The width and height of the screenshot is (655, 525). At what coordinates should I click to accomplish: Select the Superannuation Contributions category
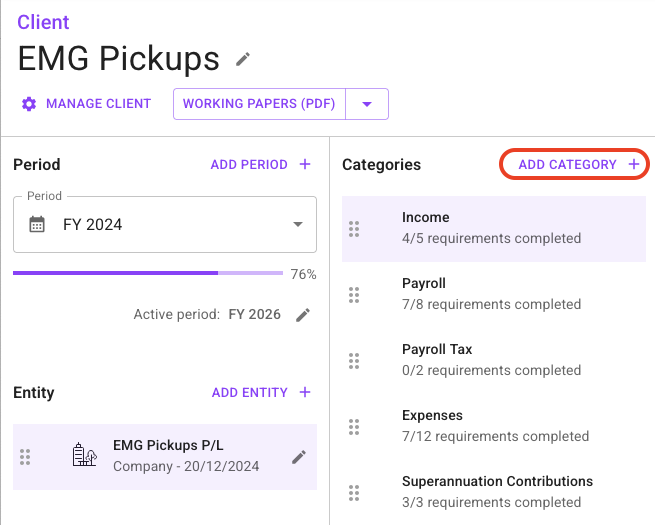coord(497,492)
